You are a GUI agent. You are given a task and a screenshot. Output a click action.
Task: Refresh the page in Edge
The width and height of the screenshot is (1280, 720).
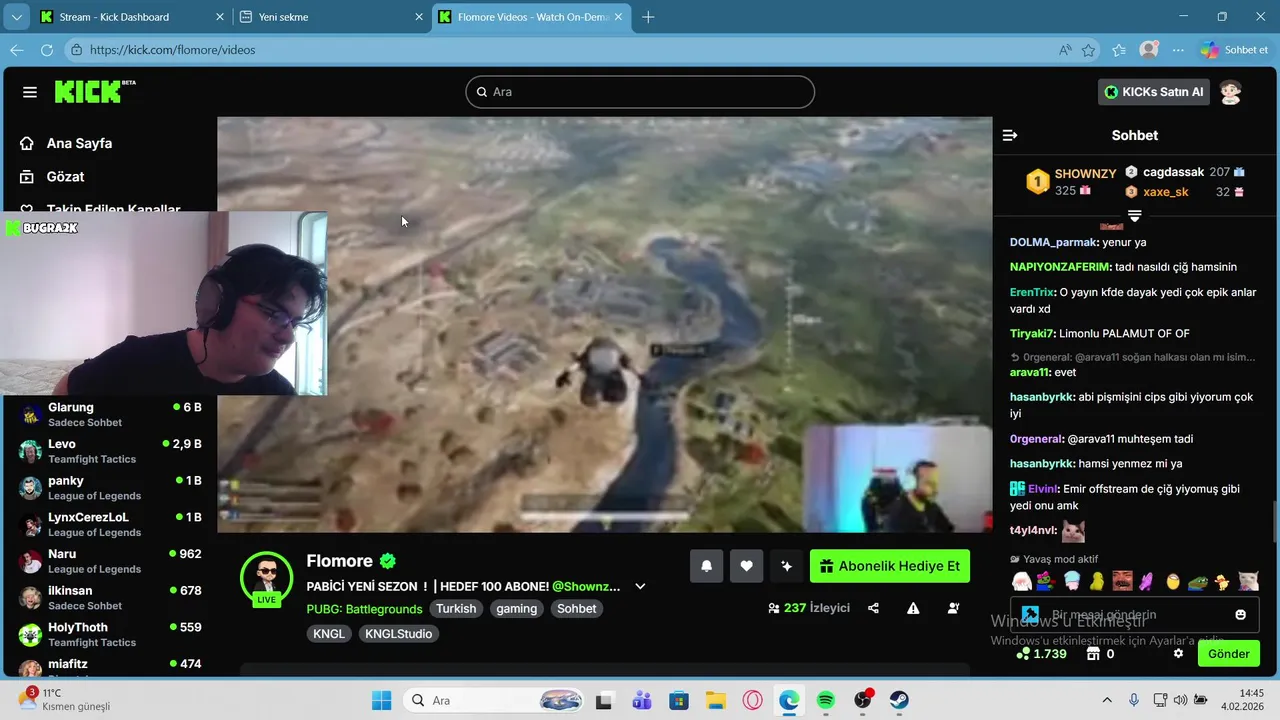[47, 50]
